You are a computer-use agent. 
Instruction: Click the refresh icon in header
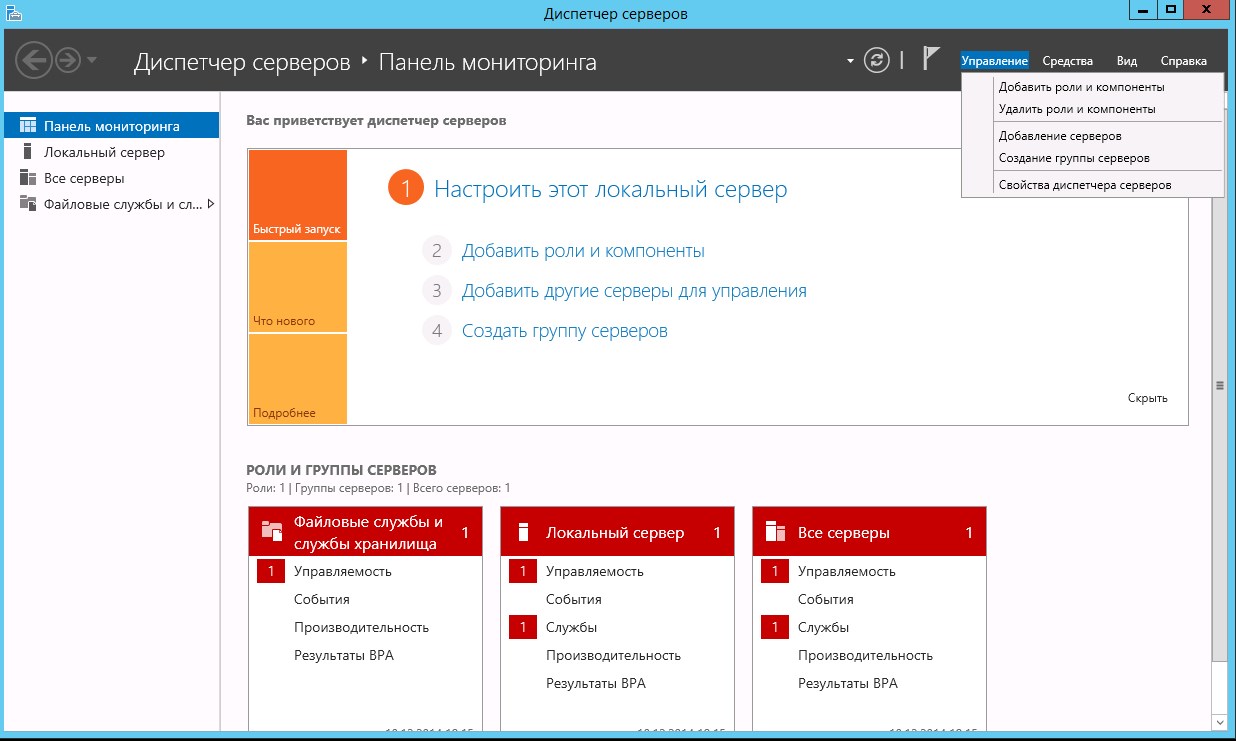(877, 60)
